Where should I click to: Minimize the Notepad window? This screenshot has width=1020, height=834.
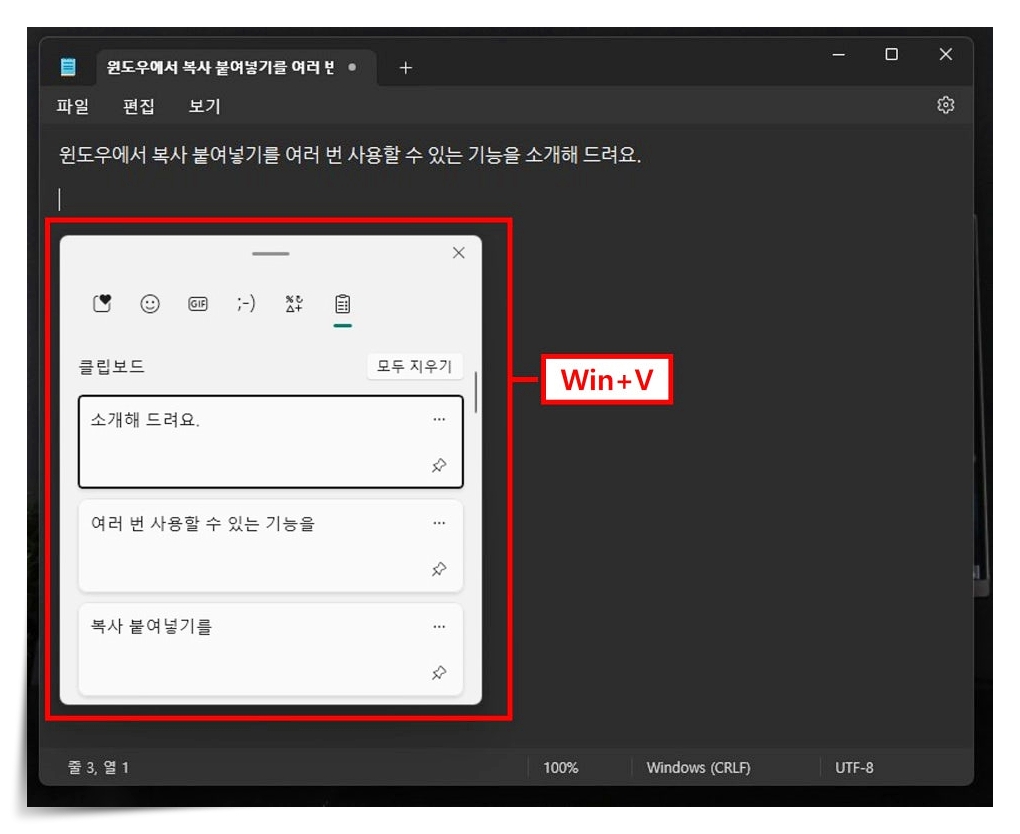(839, 55)
